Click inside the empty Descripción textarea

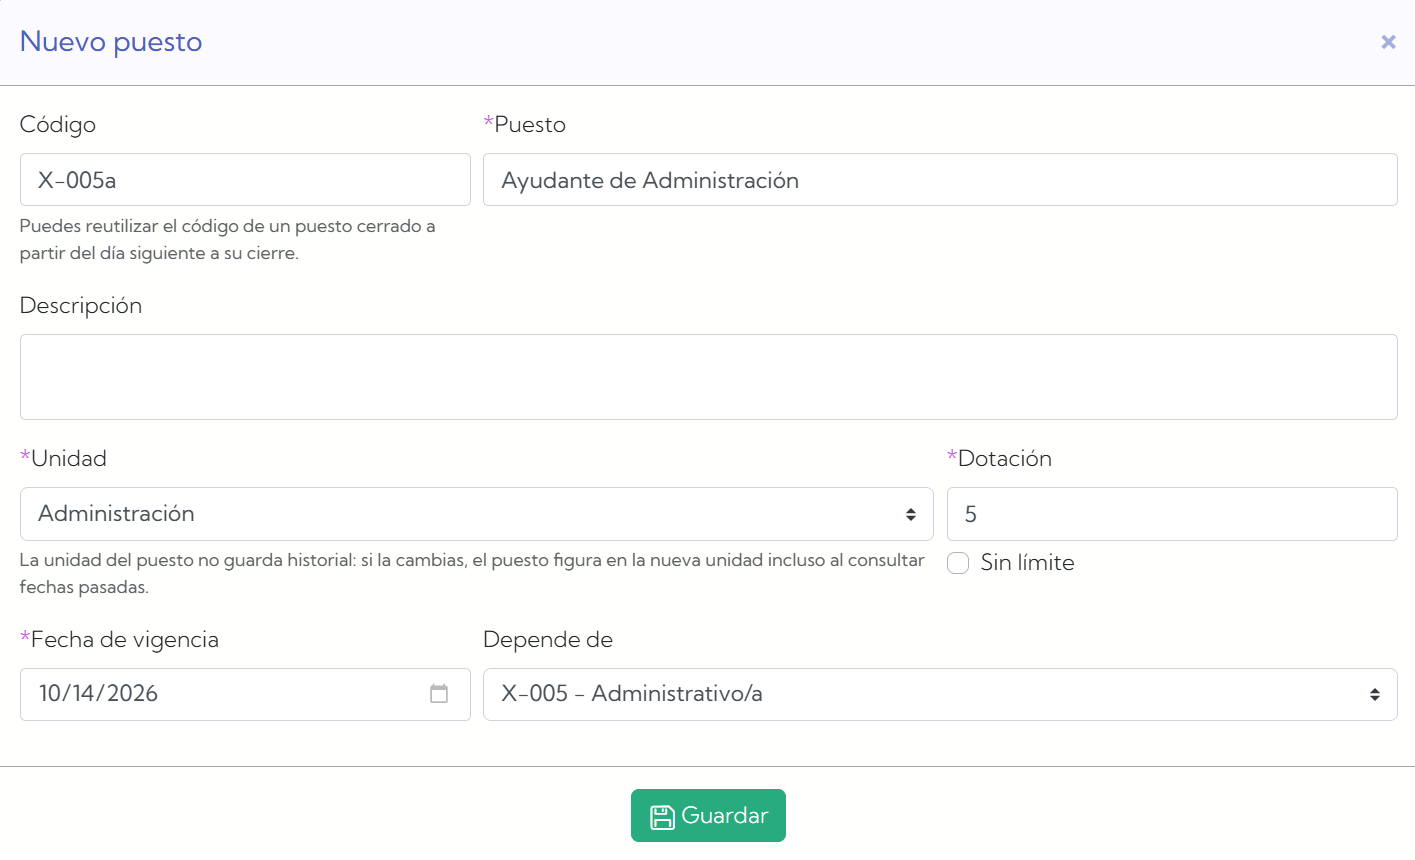[708, 377]
